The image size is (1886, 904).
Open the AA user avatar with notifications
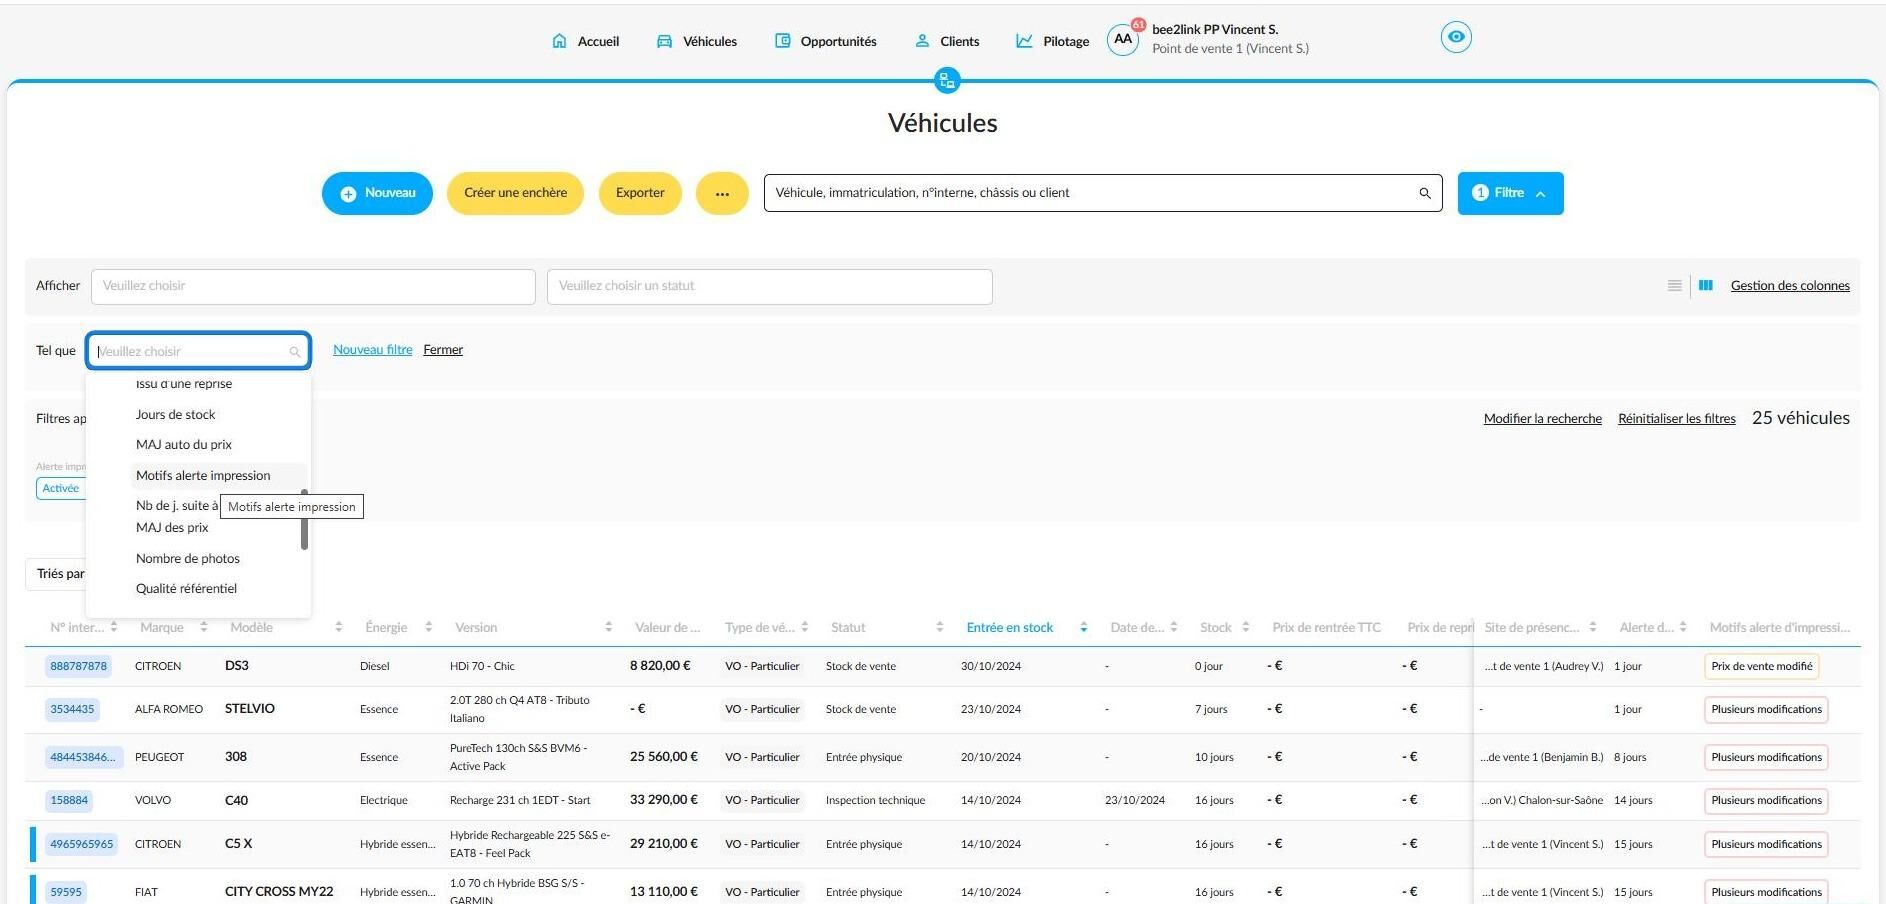[x=1124, y=39]
